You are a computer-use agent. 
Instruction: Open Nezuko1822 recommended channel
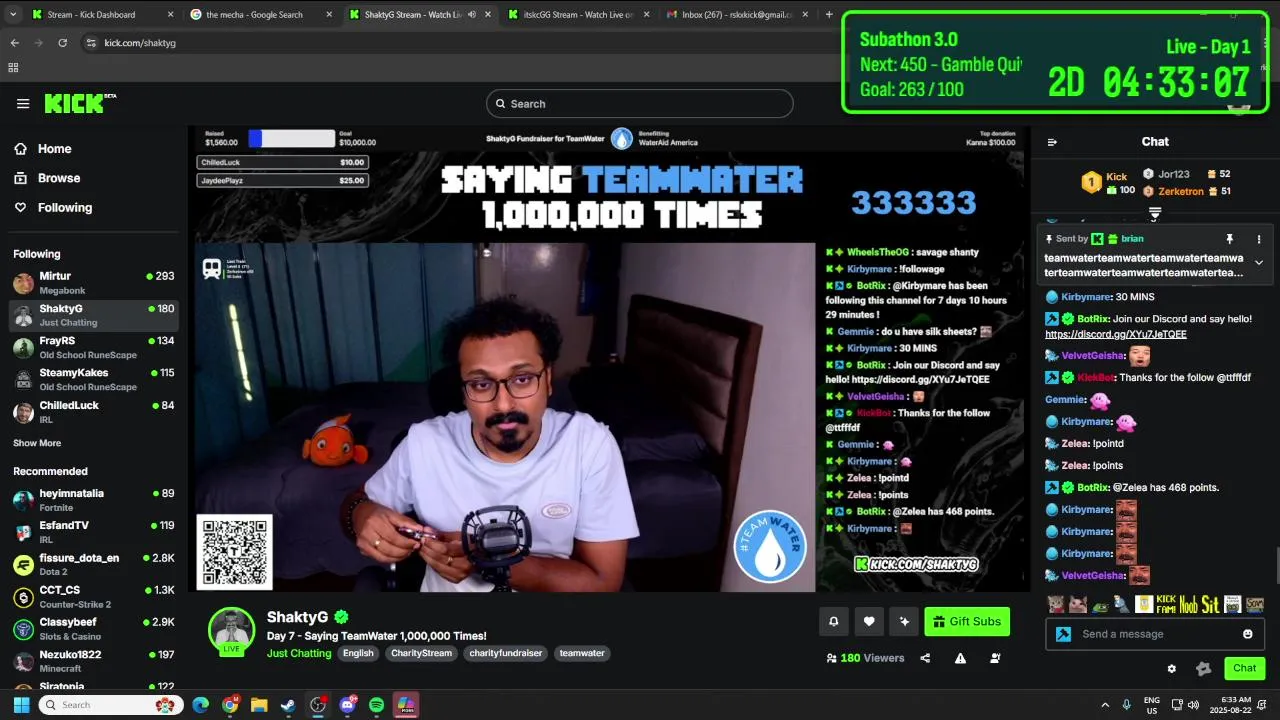(x=94, y=661)
